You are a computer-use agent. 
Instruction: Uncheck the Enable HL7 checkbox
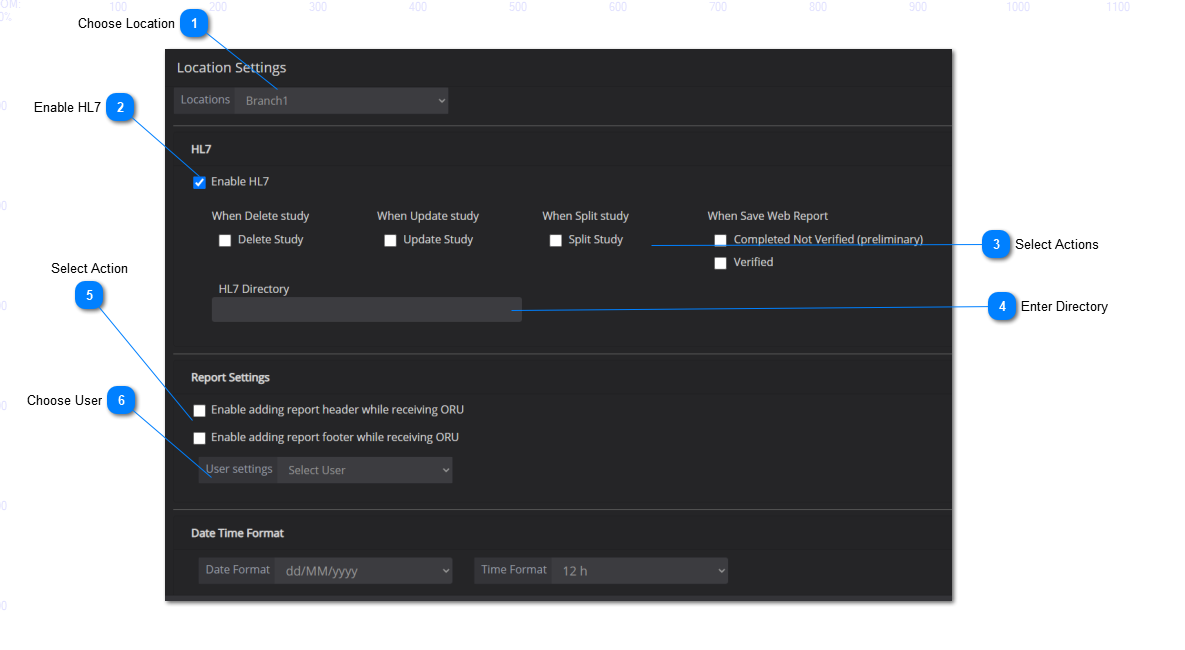(x=200, y=182)
